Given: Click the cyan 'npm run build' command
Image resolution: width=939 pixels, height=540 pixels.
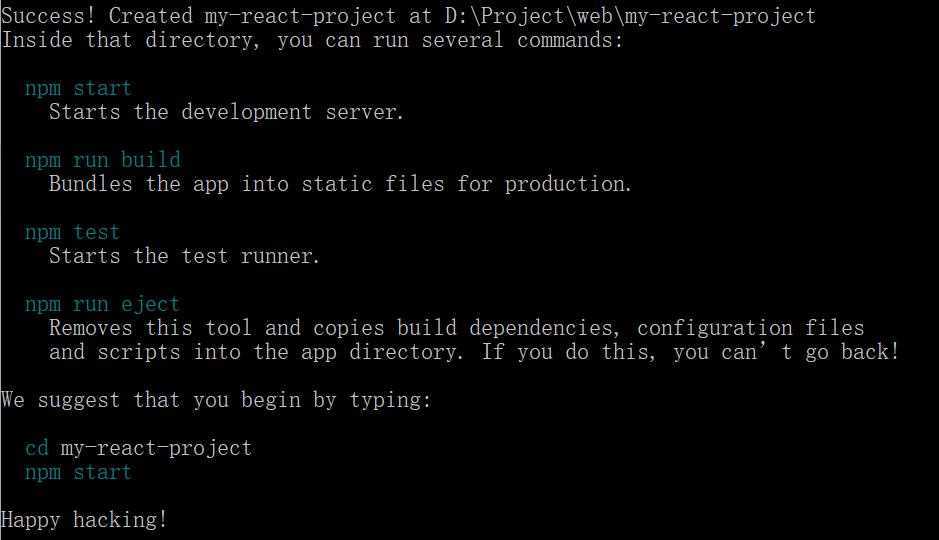Looking at the screenshot, I should [102, 160].
